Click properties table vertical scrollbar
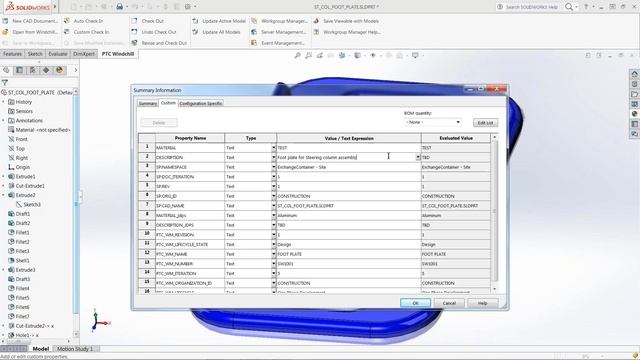 [x=495, y=212]
